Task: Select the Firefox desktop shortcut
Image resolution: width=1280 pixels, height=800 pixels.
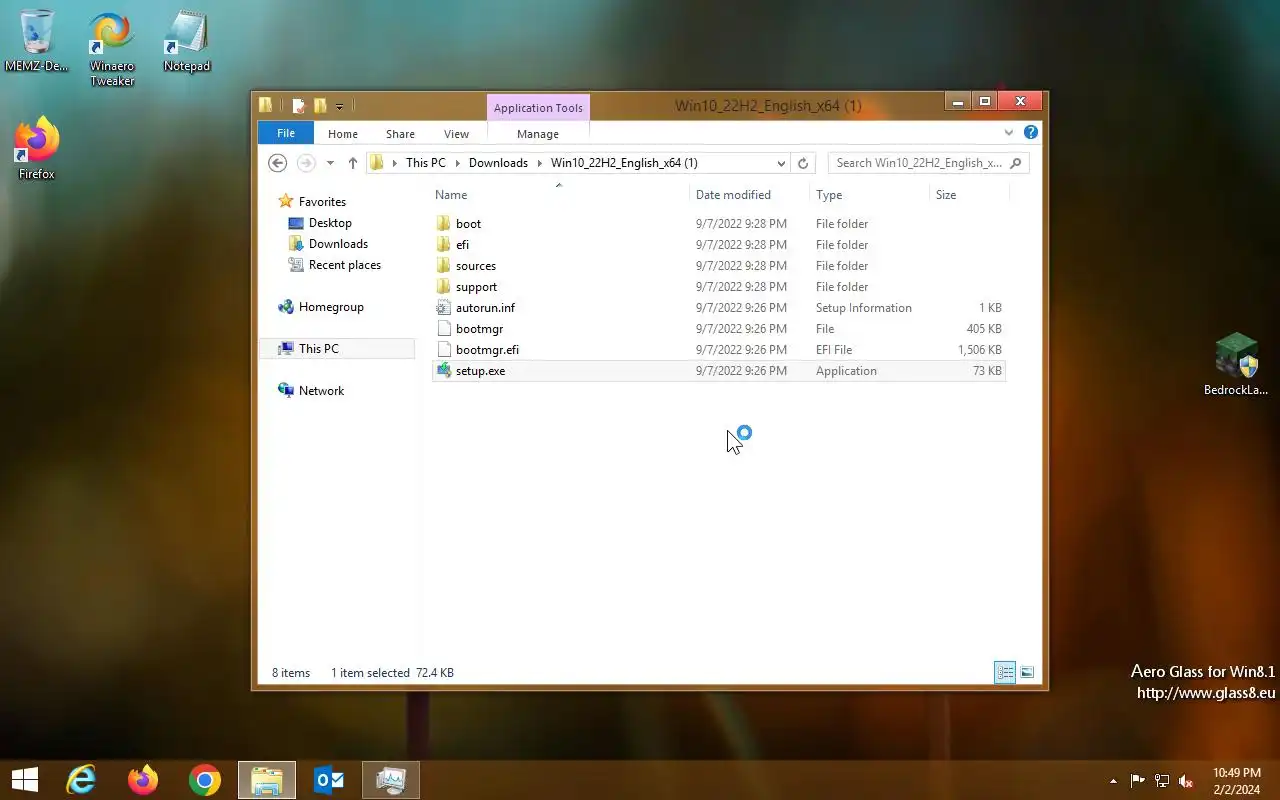Action: [x=37, y=148]
